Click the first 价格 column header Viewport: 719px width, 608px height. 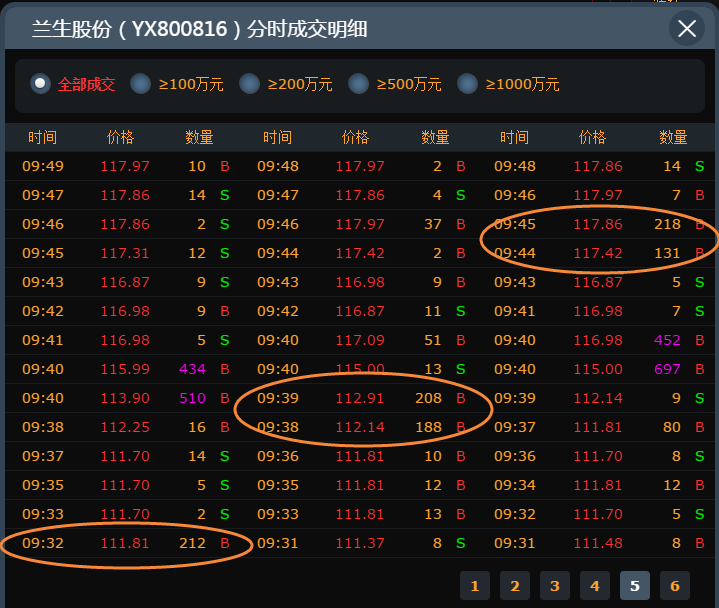(x=120, y=137)
